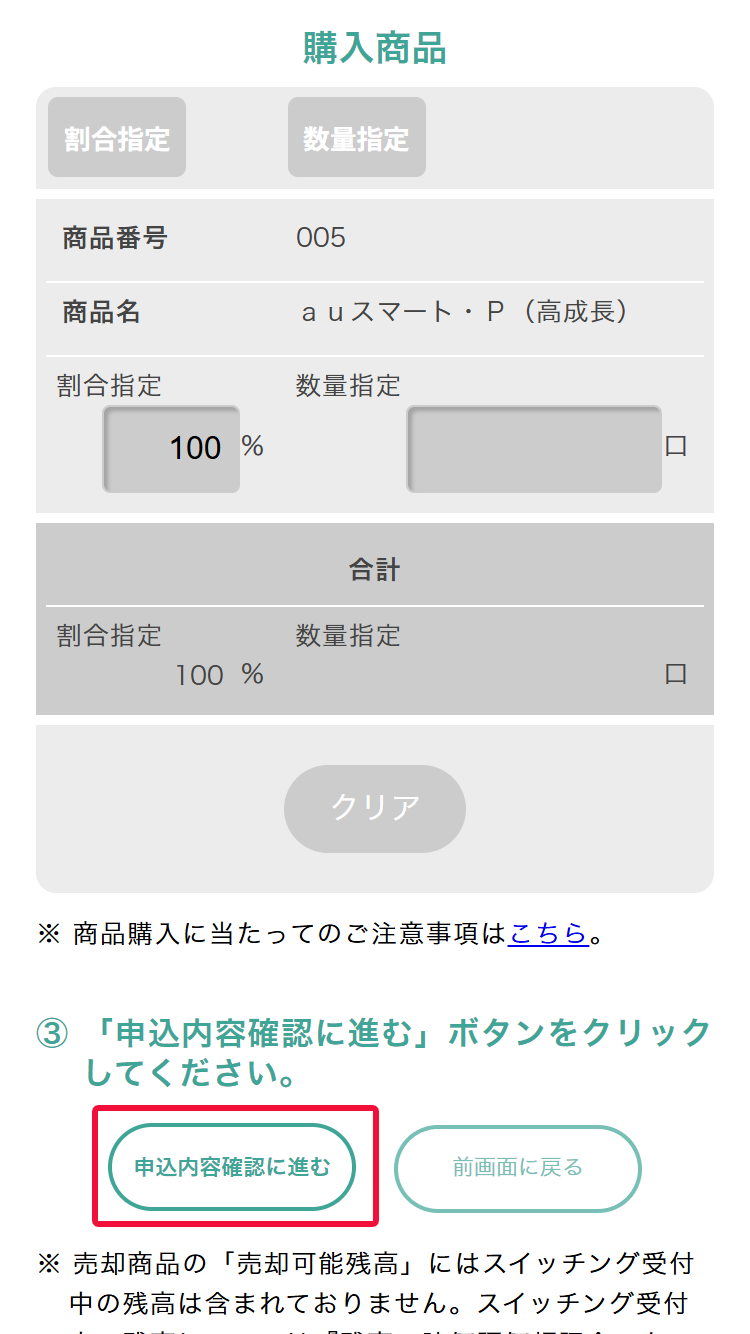Image resolution: width=750 pixels, height=1334 pixels.
Task: Switch to the 数量指定 button at the top
Action: pyautogui.click(x=356, y=138)
